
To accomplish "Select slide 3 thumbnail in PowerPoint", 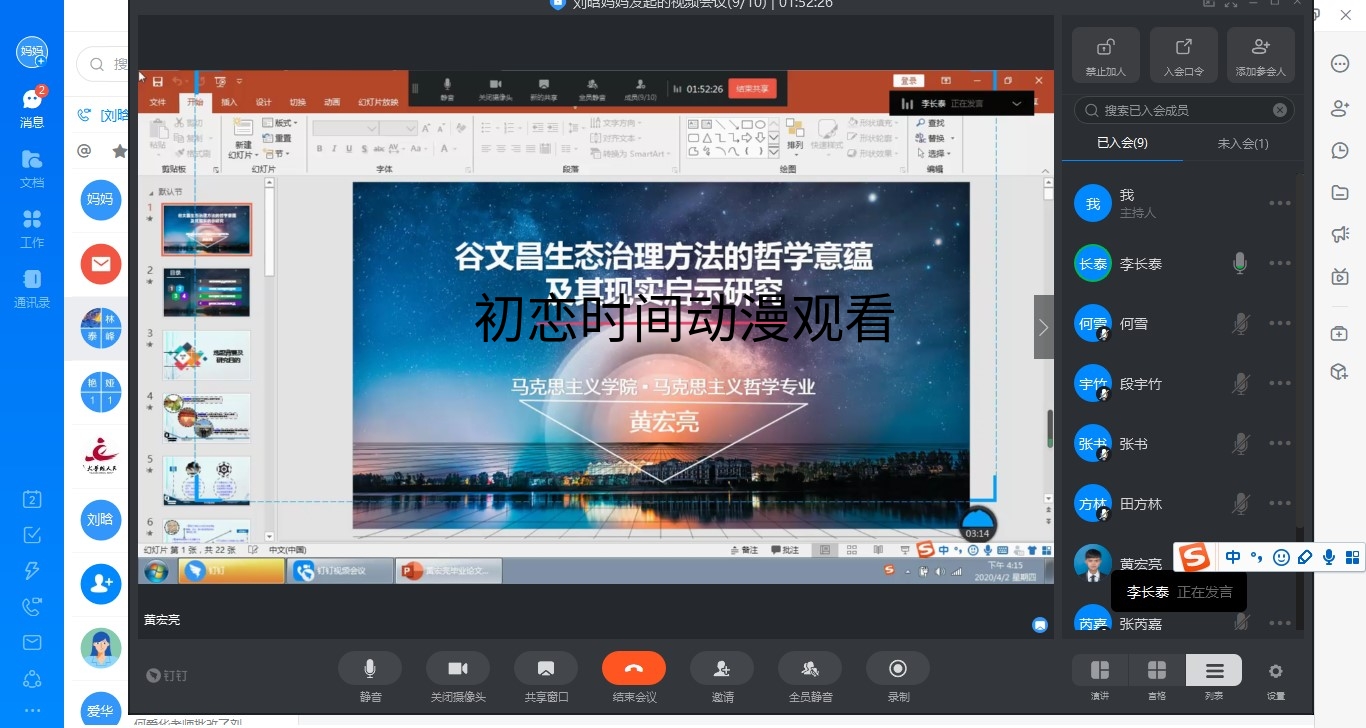I will (x=206, y=355).
